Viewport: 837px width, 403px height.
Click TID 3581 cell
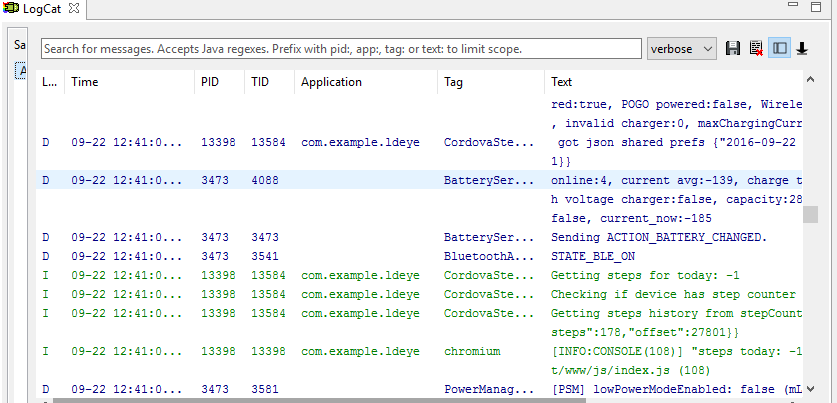pyautogui.click(x=265, y=389)
